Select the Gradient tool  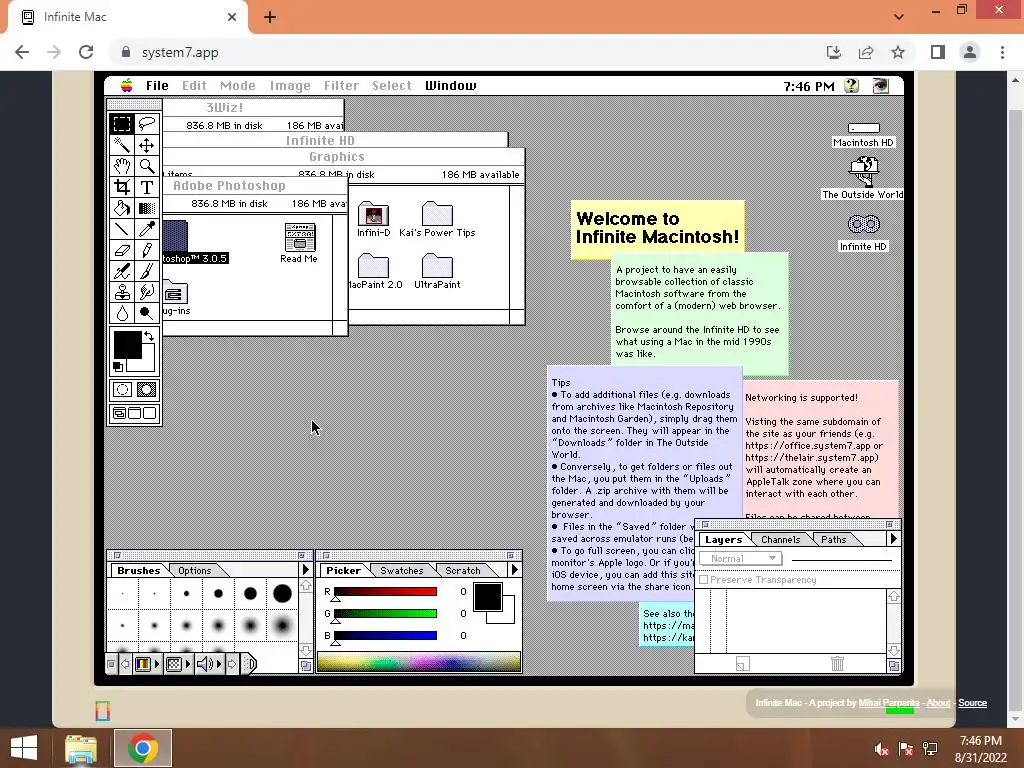(147, 208)
